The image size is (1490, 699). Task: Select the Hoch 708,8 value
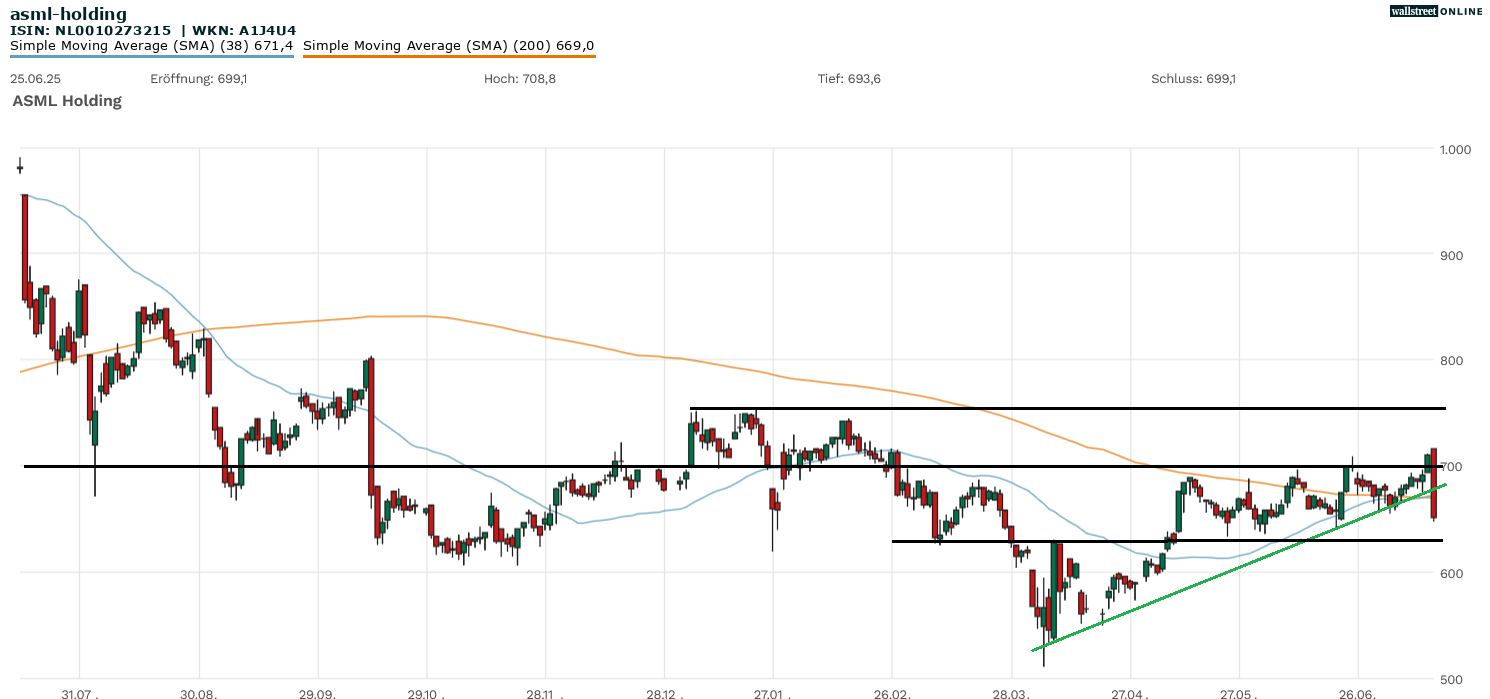(x=519, y=79)
